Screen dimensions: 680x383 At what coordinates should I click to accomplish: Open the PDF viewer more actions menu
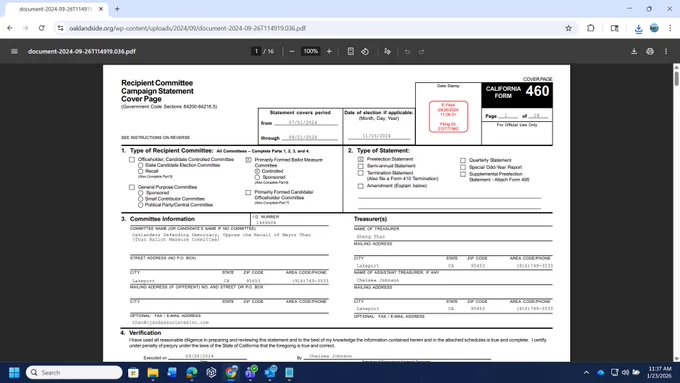[x=666, y=51]
